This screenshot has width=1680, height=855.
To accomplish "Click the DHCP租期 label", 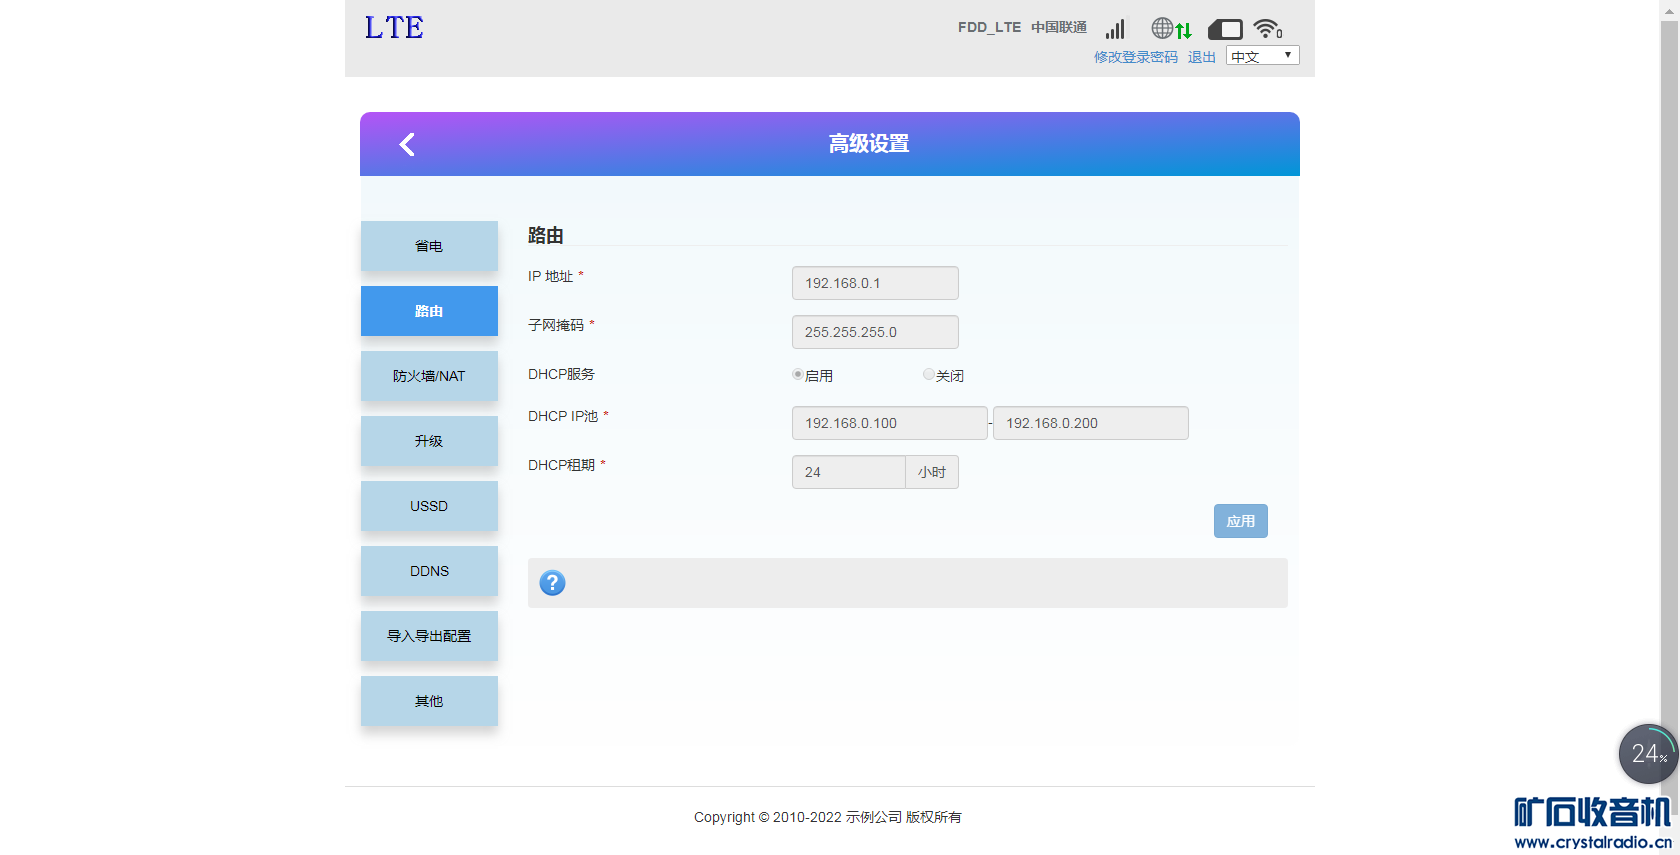I will point(561,465).
